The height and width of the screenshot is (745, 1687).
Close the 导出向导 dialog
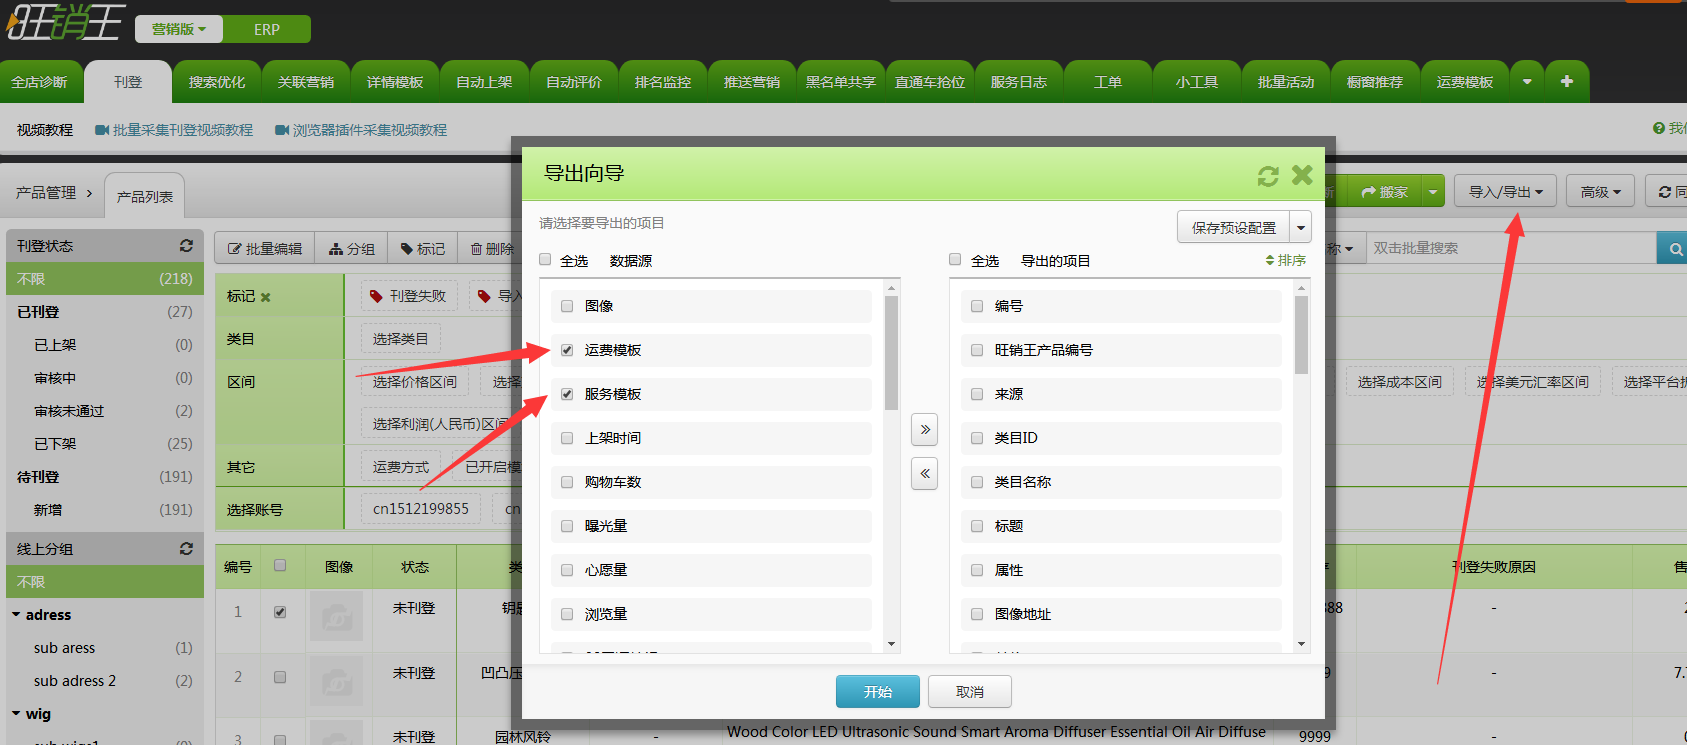(x=1302, y=175)
